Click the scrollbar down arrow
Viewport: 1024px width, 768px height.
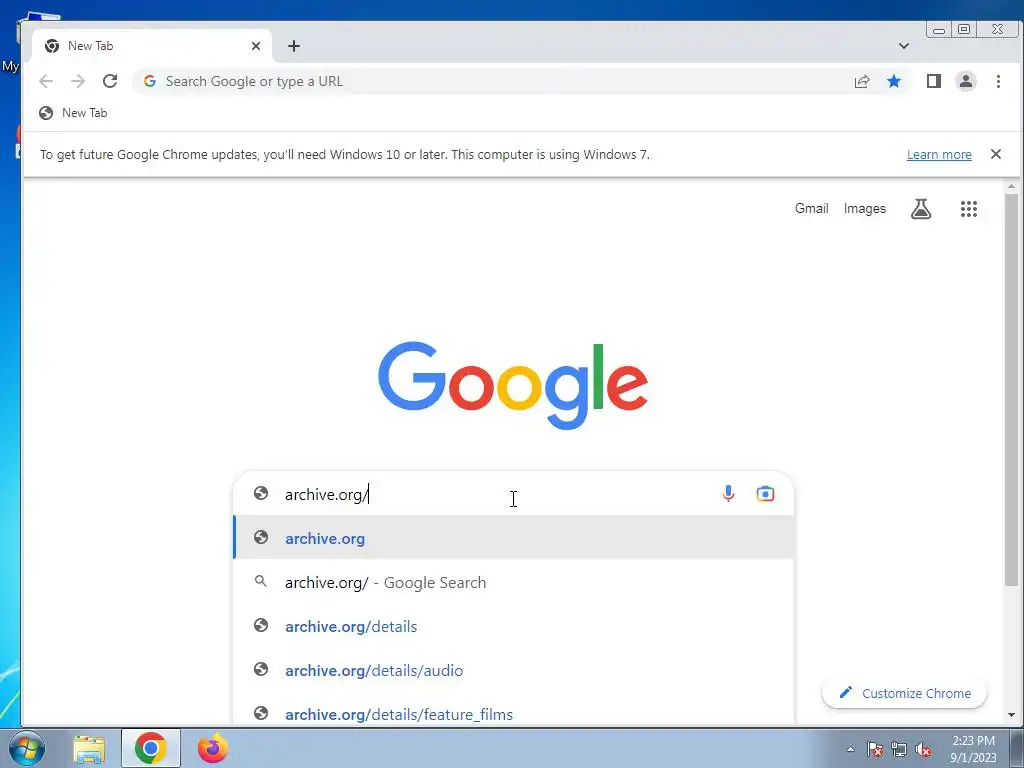pos(1011,715)
